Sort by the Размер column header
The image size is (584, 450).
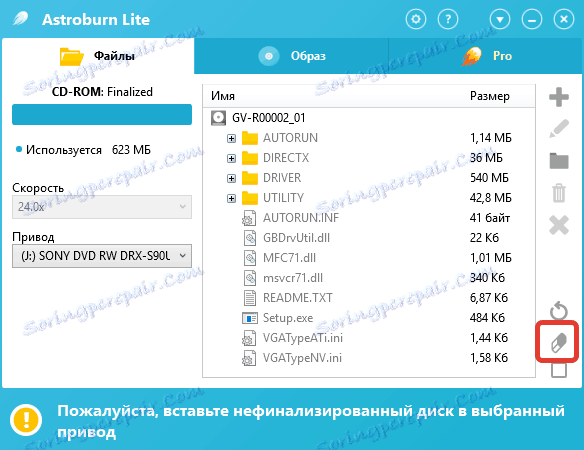point(489,96)
